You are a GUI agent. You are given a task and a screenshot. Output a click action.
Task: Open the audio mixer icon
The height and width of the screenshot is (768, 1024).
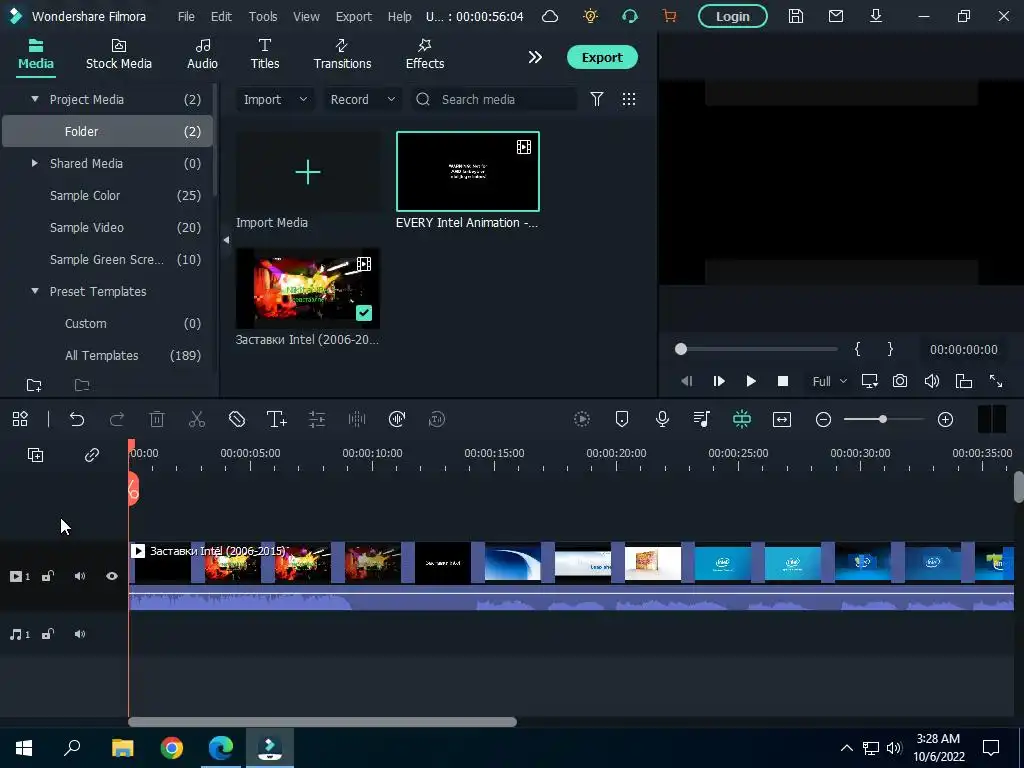click(701, 419)
